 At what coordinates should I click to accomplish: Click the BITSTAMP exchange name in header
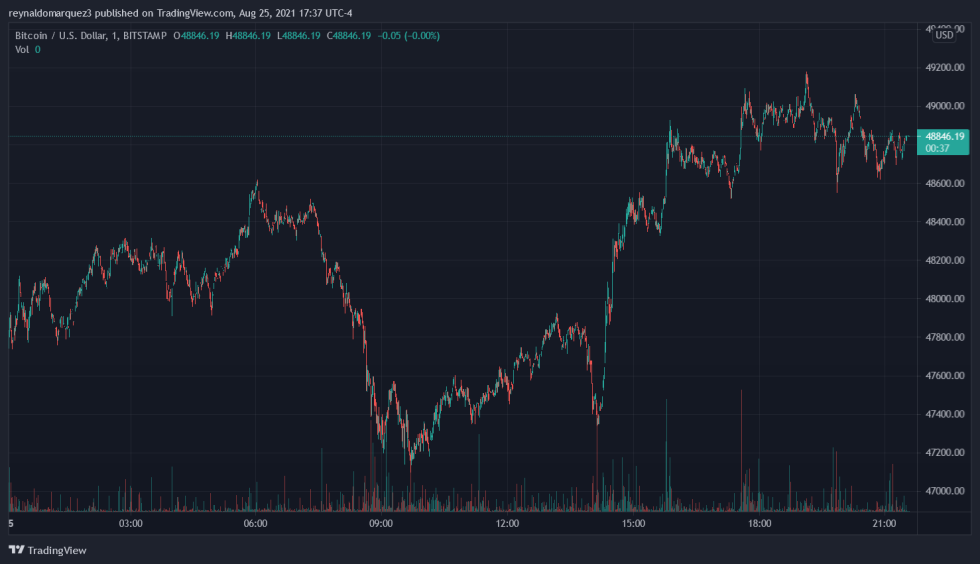tap(145, 36)
